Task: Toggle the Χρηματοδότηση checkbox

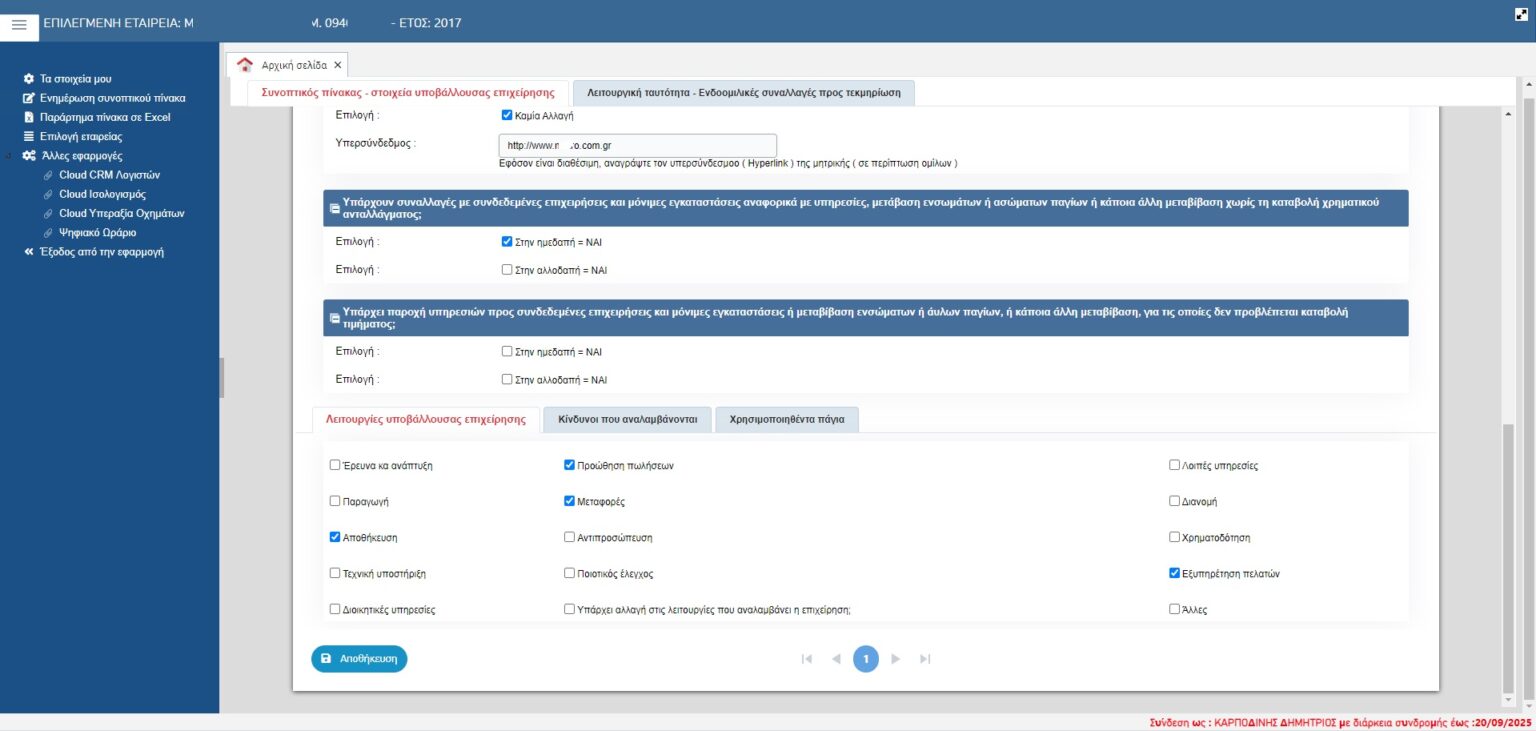Action: click(x=1175, y=537)
